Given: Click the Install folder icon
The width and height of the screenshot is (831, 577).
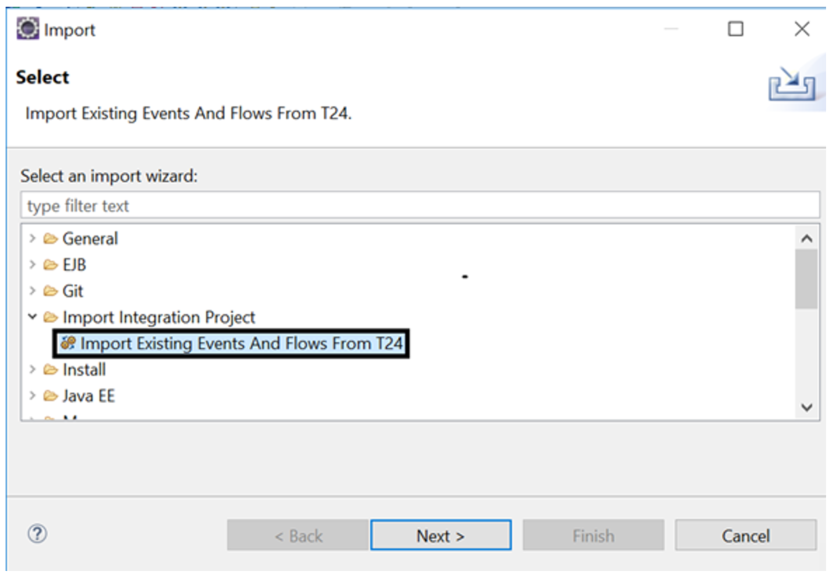Looking at the screenshot, I should 50,370.
